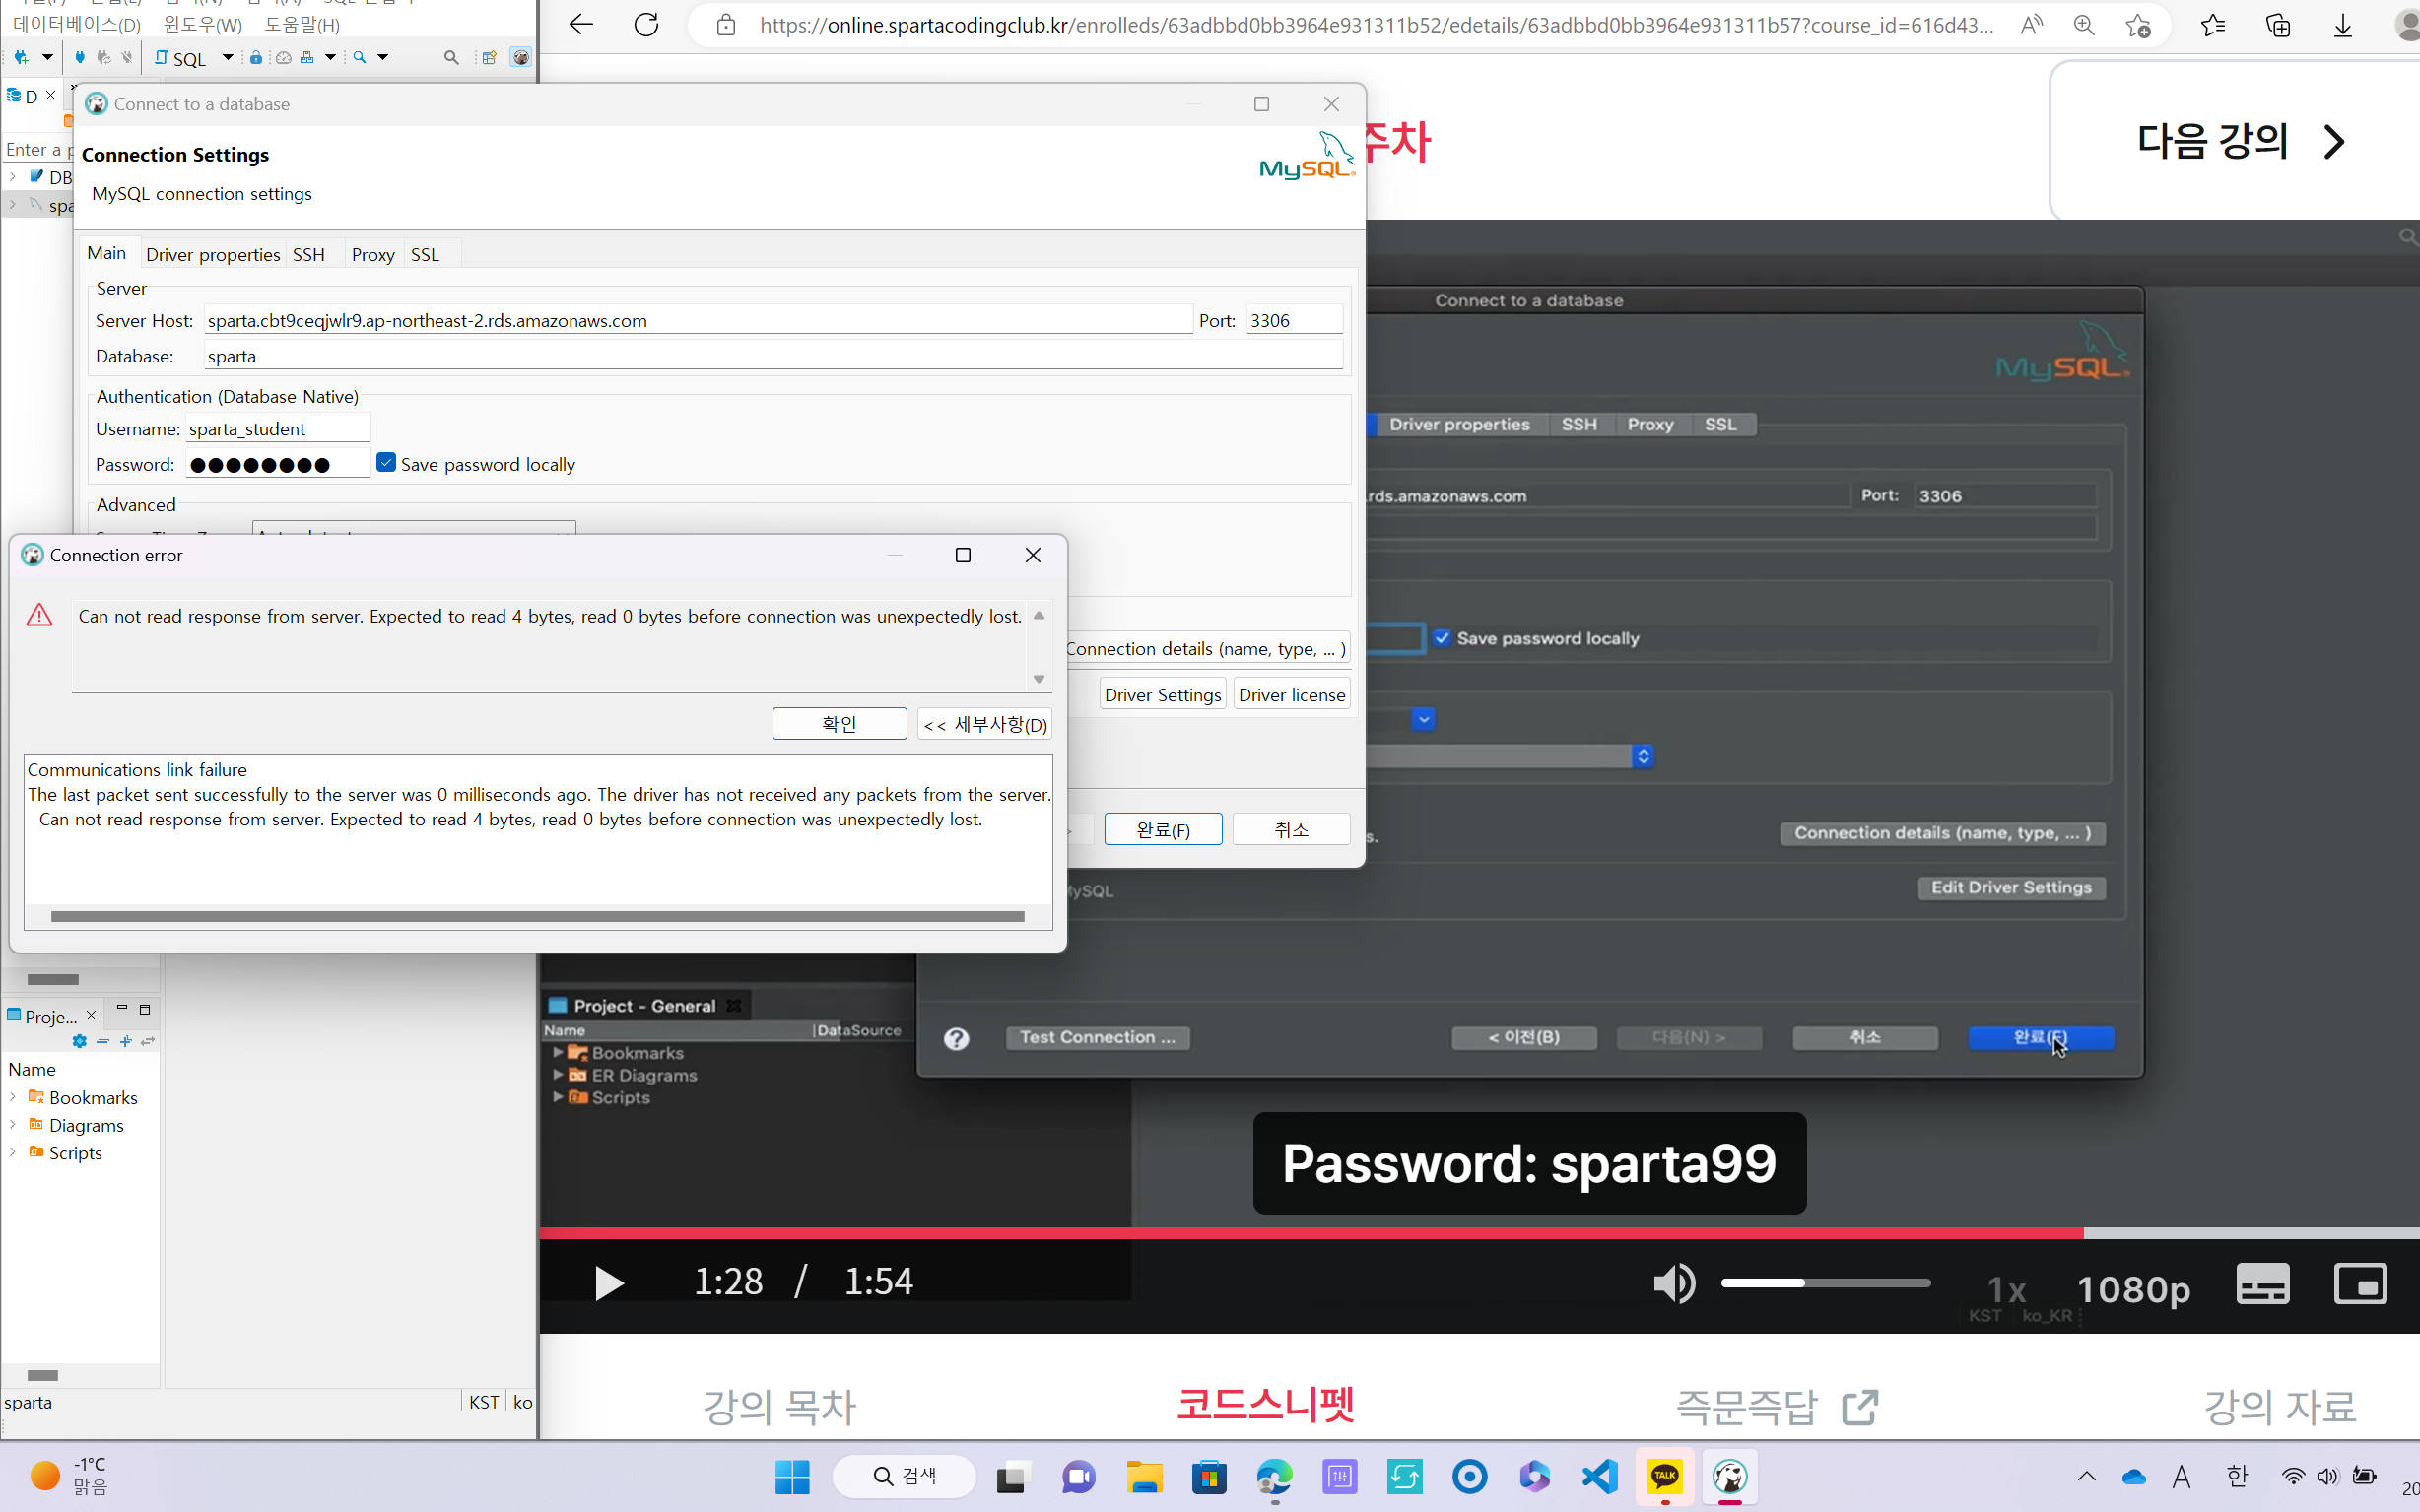This screenshot has height=1512, width=2420.
Task: Click the Server Host input field
Action: coord(698,320)
